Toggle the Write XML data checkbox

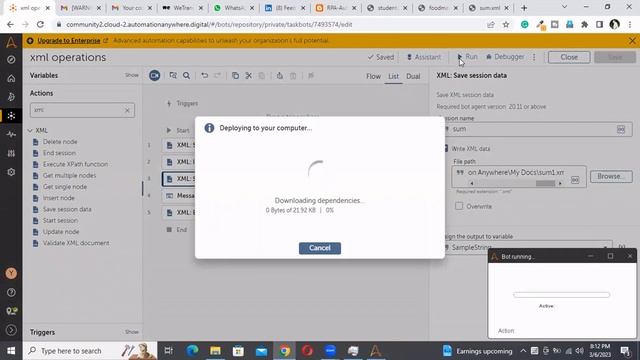446,149
